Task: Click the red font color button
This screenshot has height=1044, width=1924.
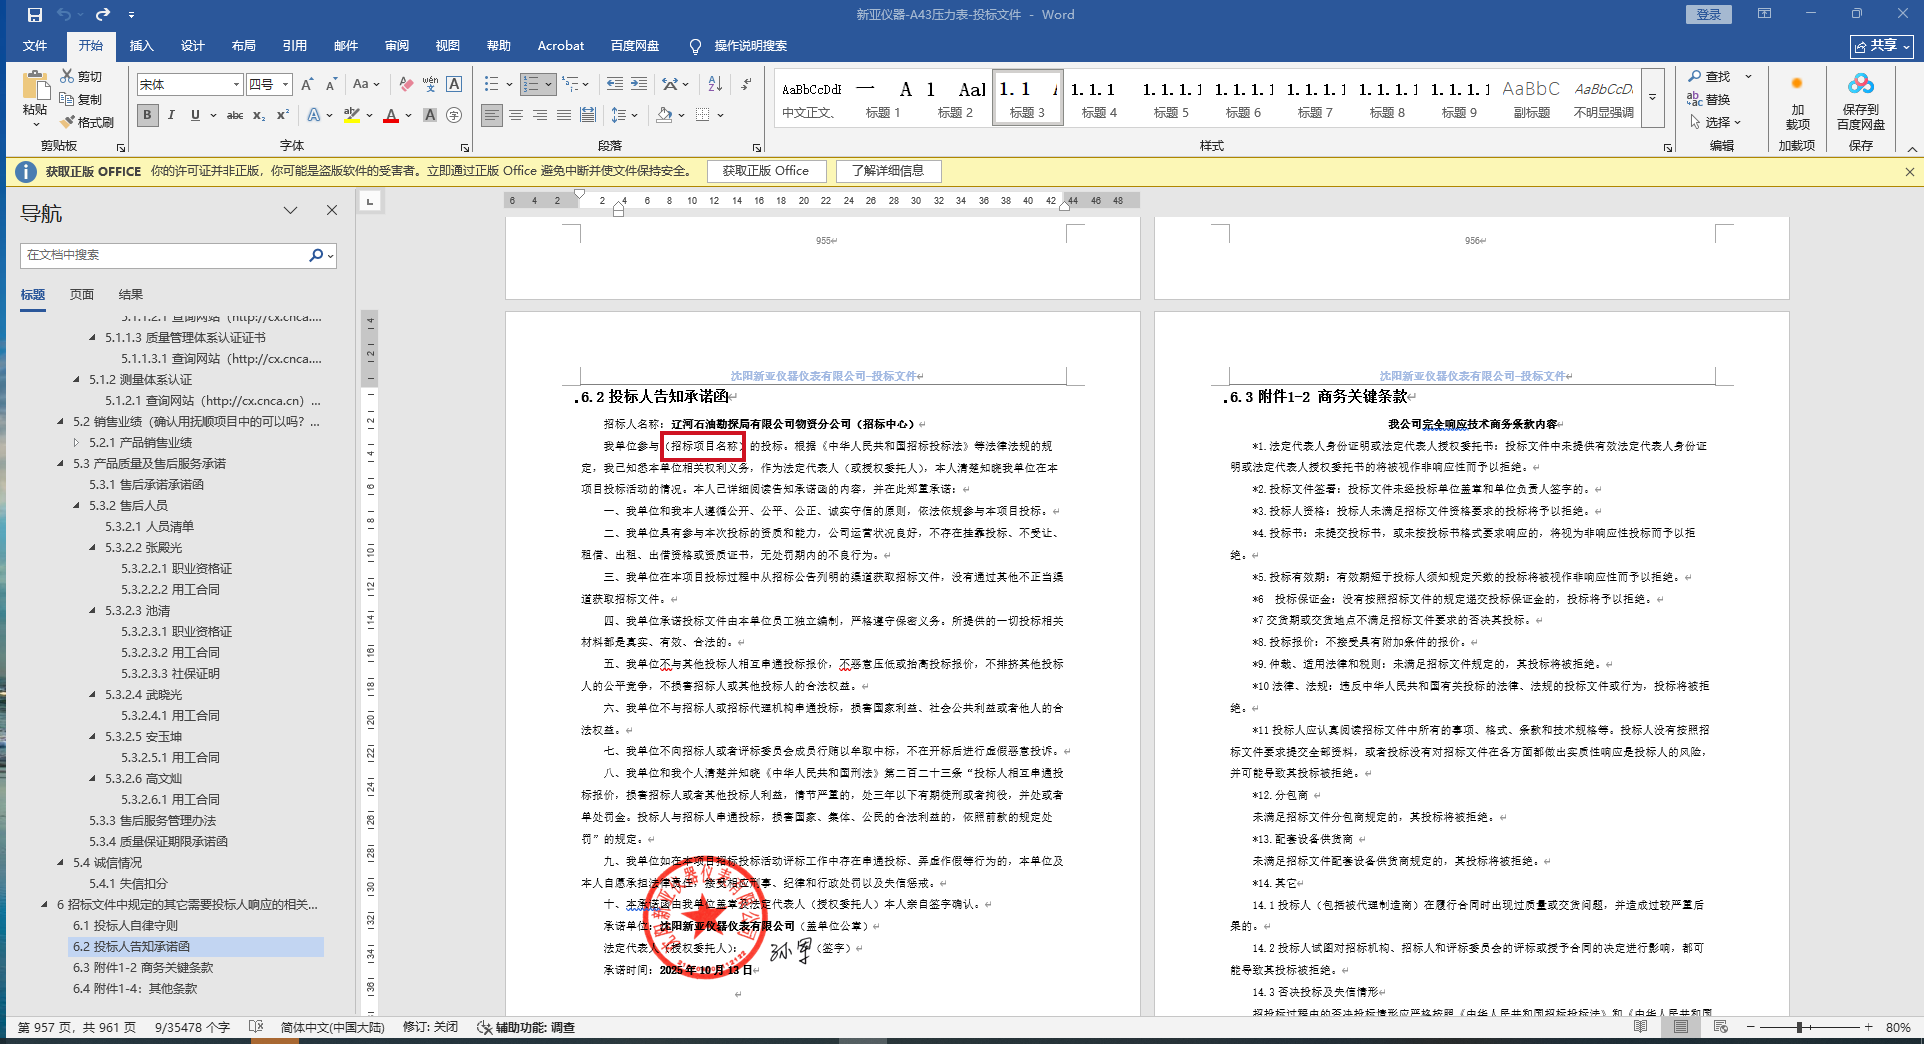Action: coord(391,115)
